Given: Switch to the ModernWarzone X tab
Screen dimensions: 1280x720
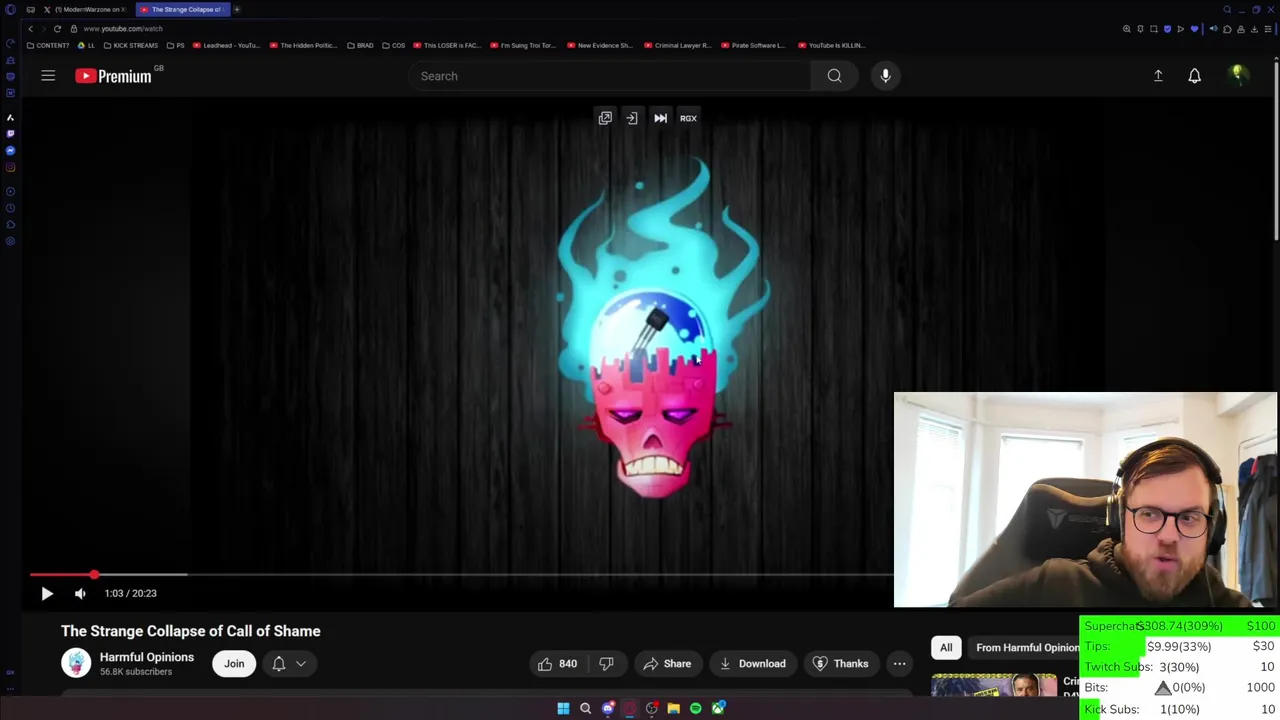Looking at the screenshot, I should [x=85, y=9].
